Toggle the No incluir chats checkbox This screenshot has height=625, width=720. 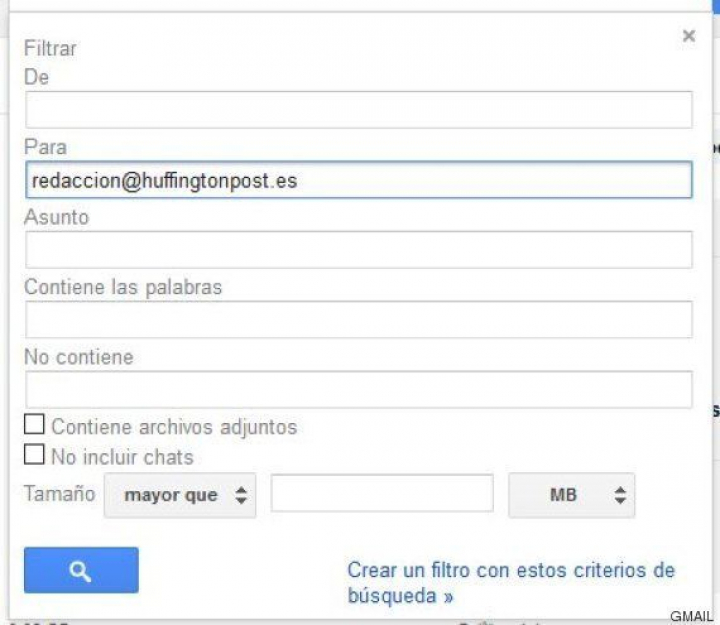coord(35,455)
